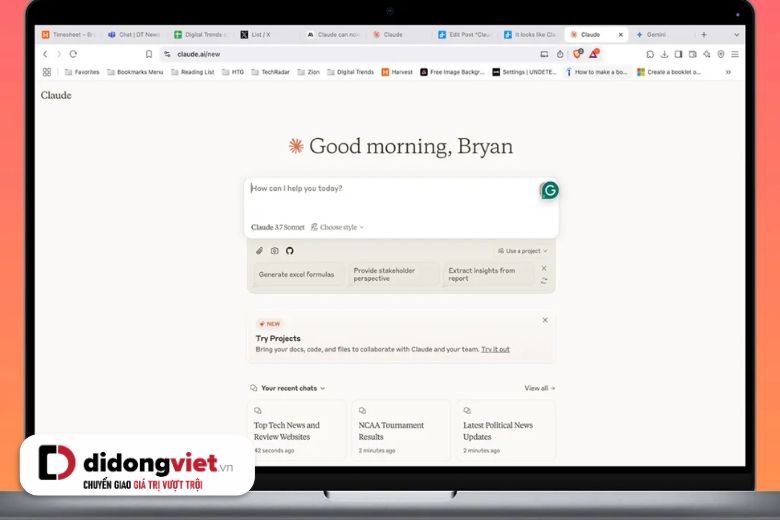This screenshot has height=520, width=780.
Task: Open Free Image Backgr... bookmark
Action: [x=452, y=72]
